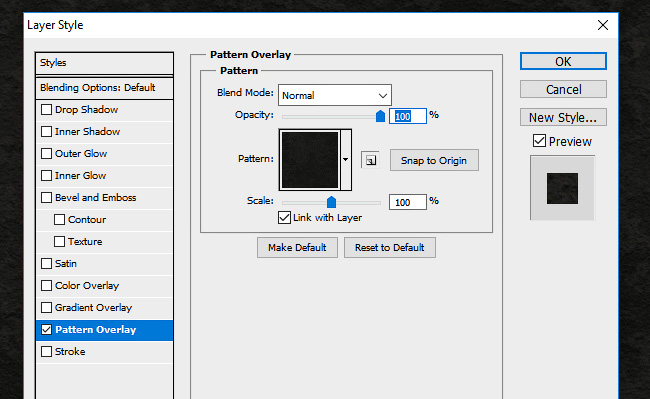Enable Drop Shadow checkbox

[x=46, y=109]
